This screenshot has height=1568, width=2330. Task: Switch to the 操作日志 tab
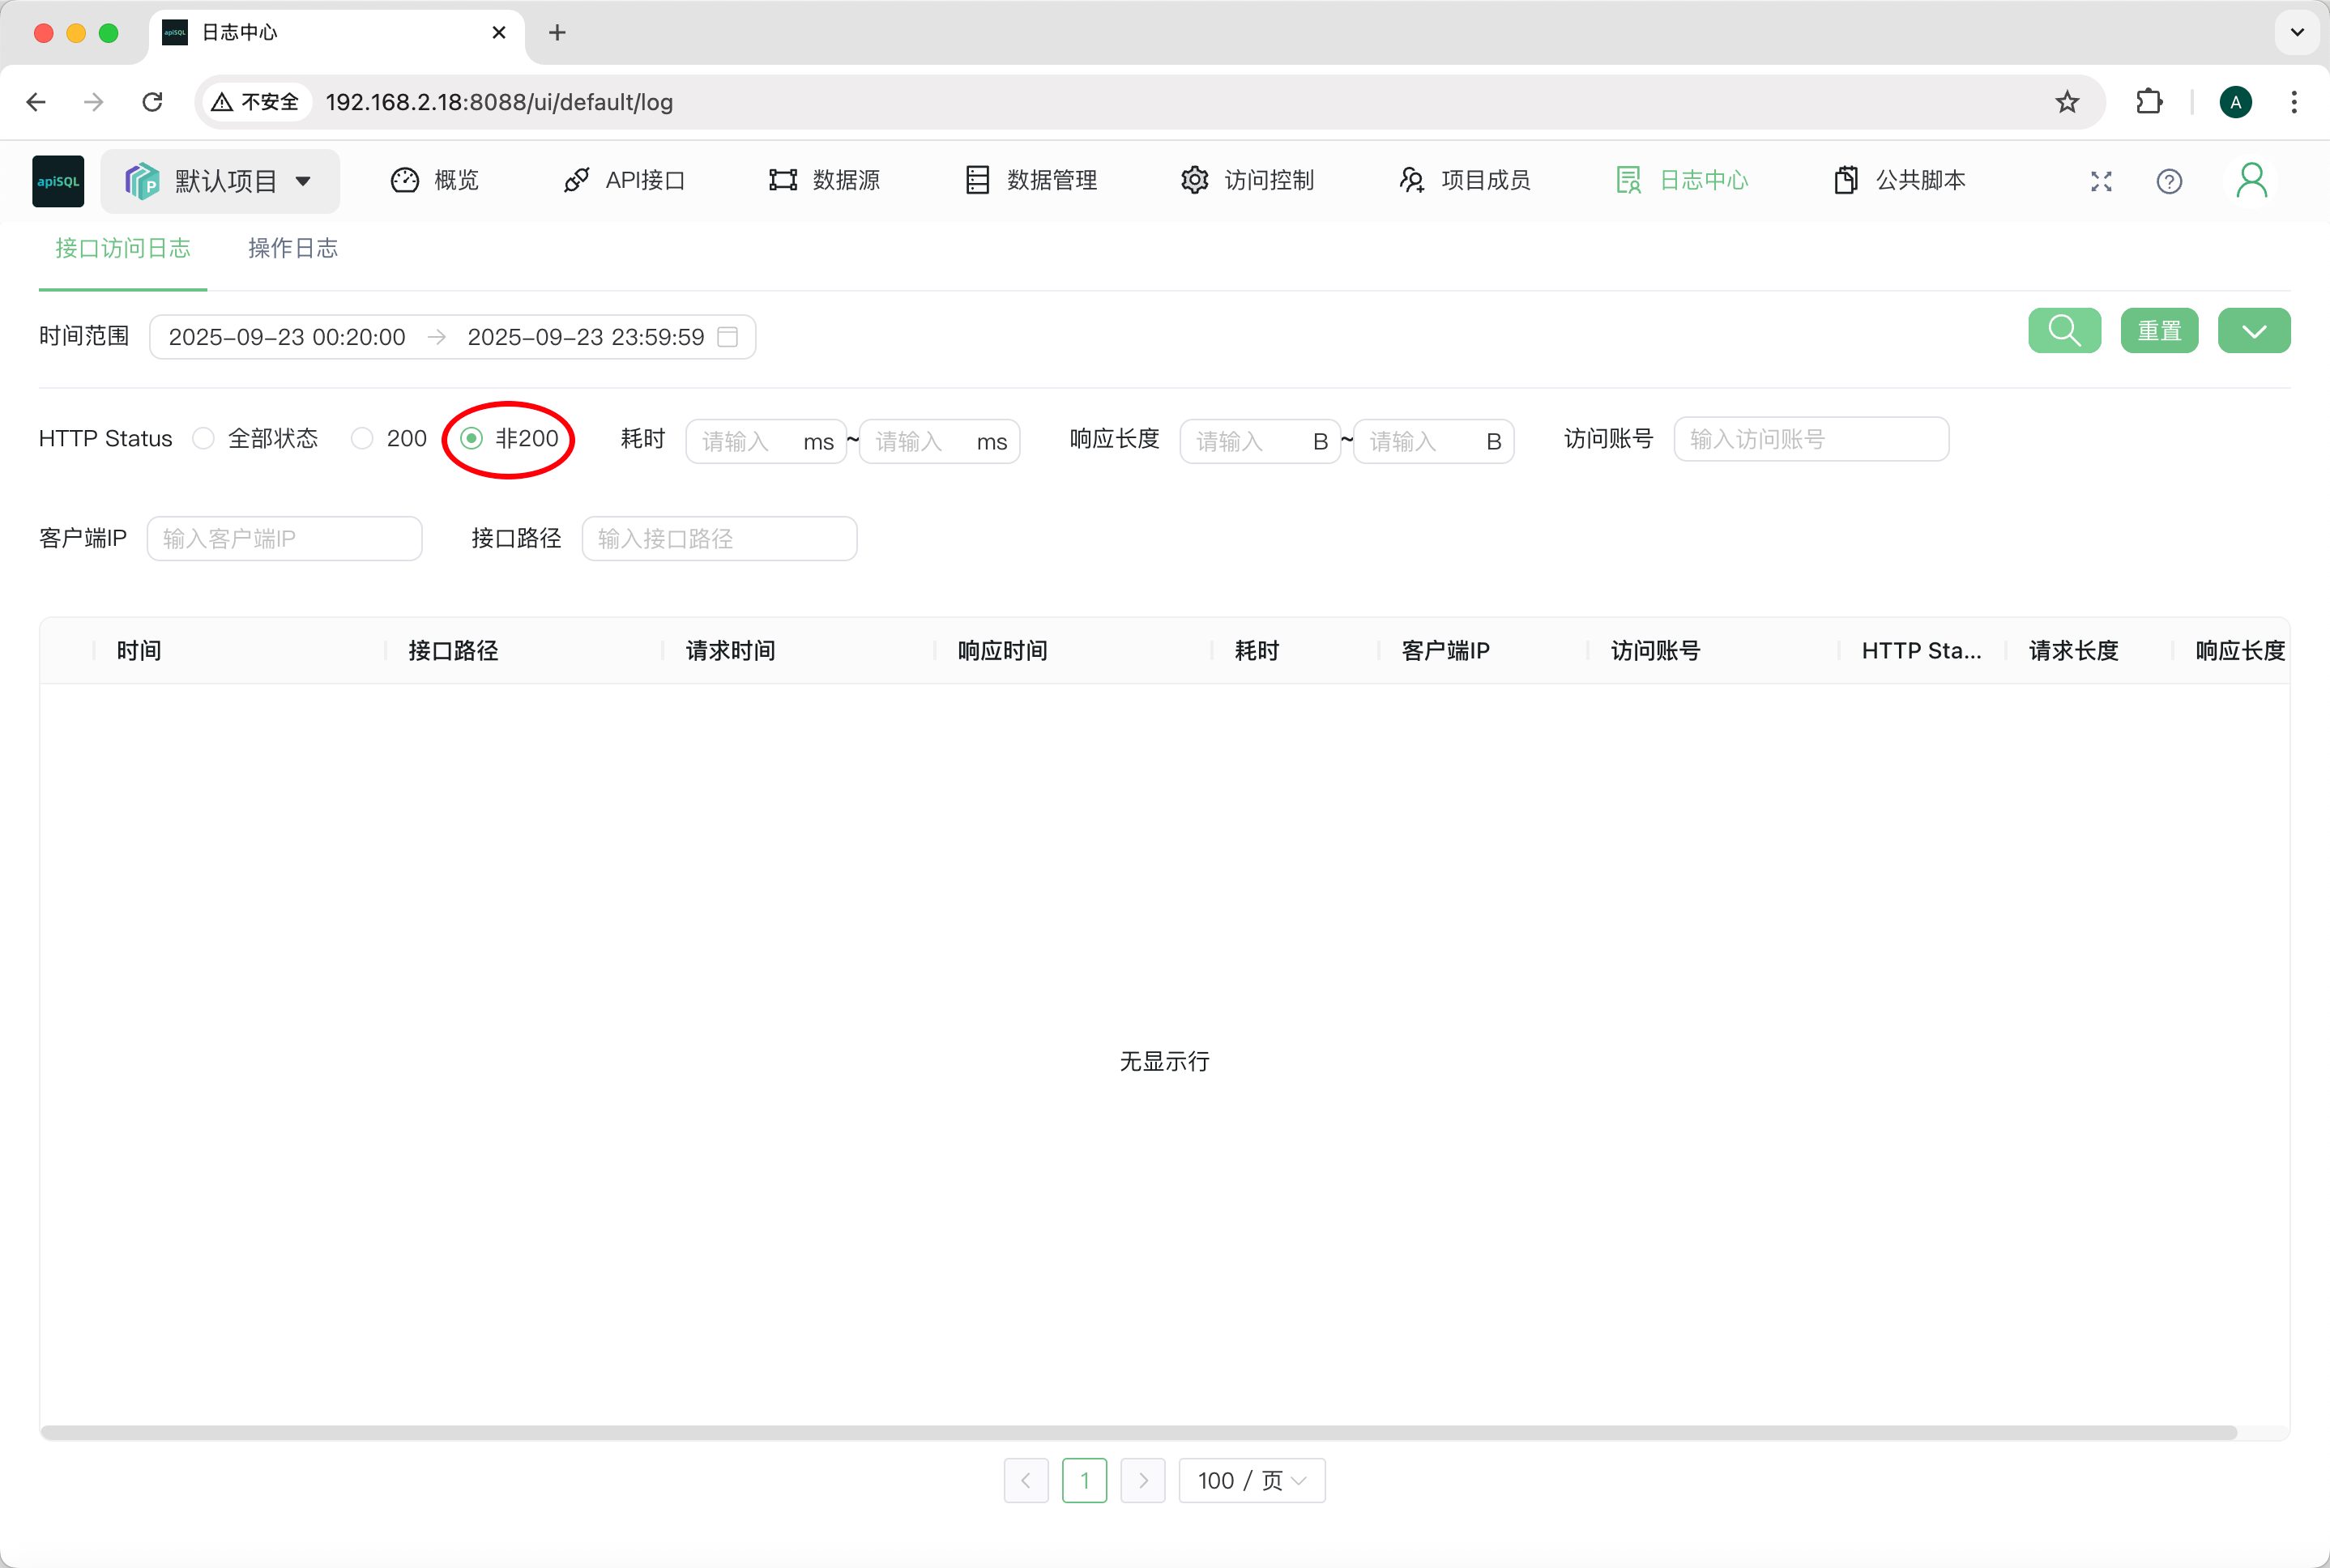[x=293, y=248]
